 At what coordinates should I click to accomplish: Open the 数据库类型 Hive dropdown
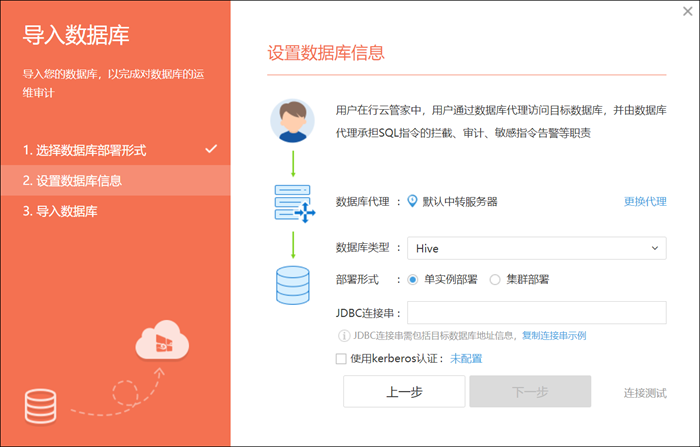[536, 247]
